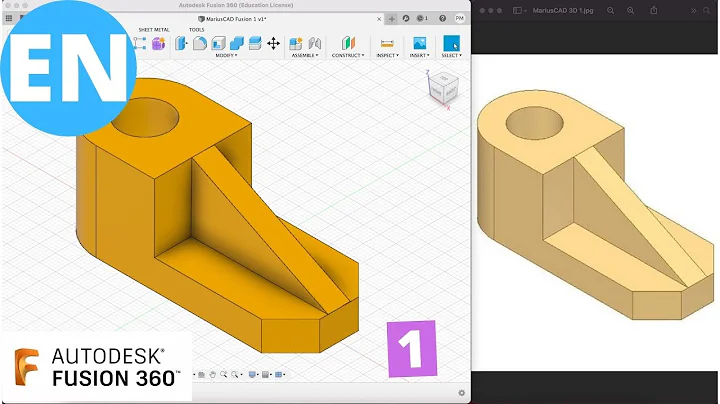Show more toolbar items in Preview window
The height and width of the screenshot is (404, 720).
pos(693,10)
